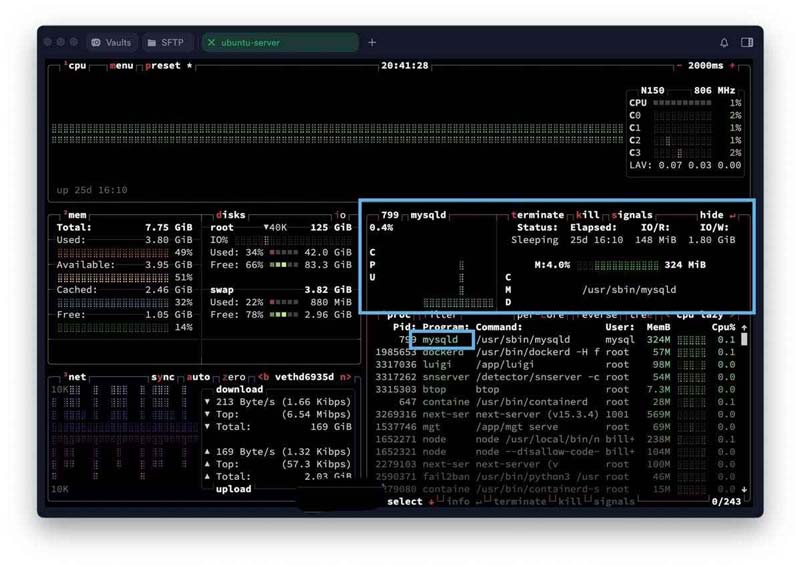Viewport: 800px width, 566px height.
Task: Open the notifications bell icon
Action: point(724,43)
